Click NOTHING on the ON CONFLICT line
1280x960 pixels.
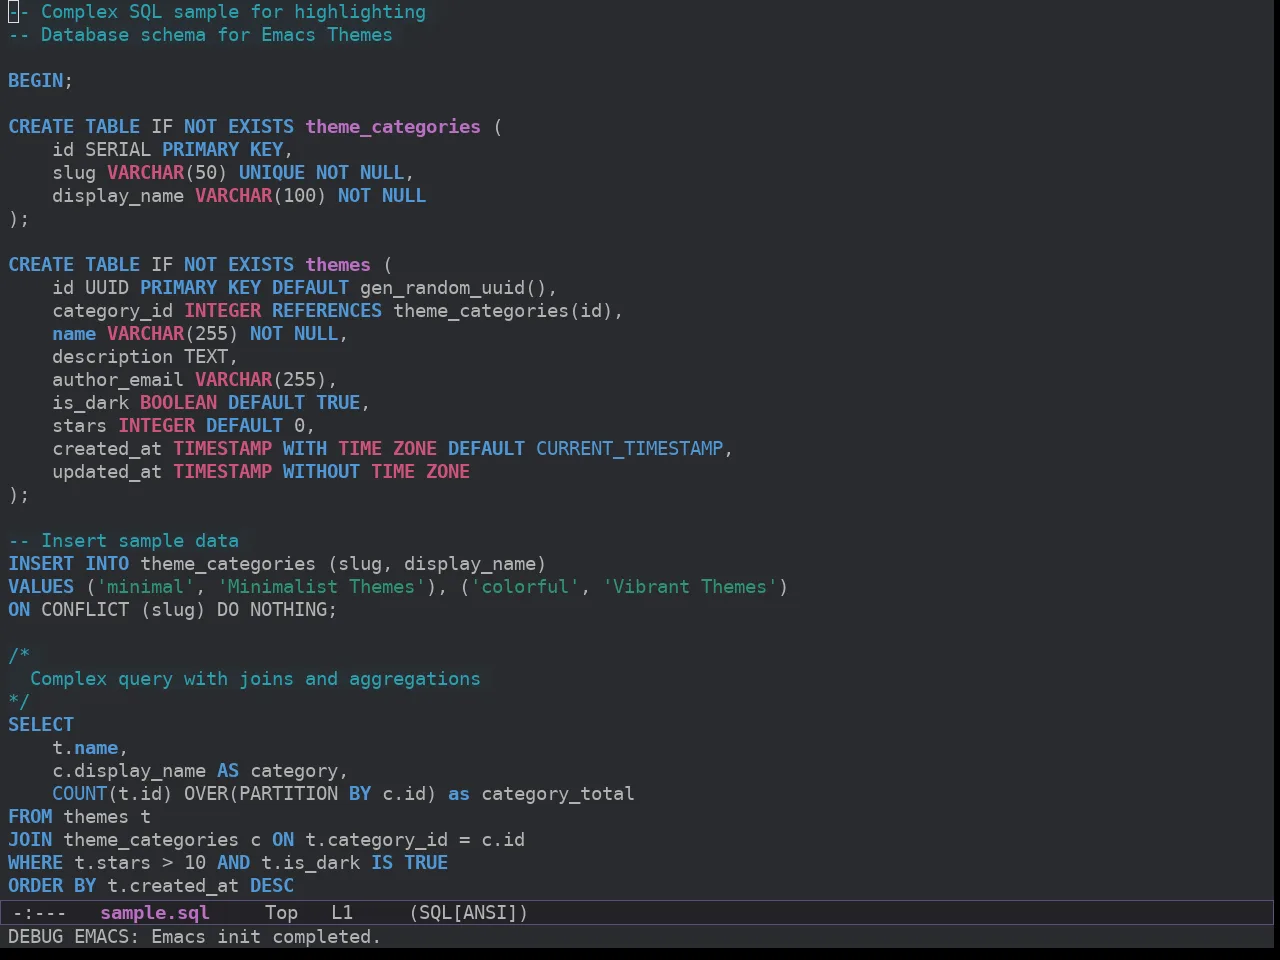point(288,610)
